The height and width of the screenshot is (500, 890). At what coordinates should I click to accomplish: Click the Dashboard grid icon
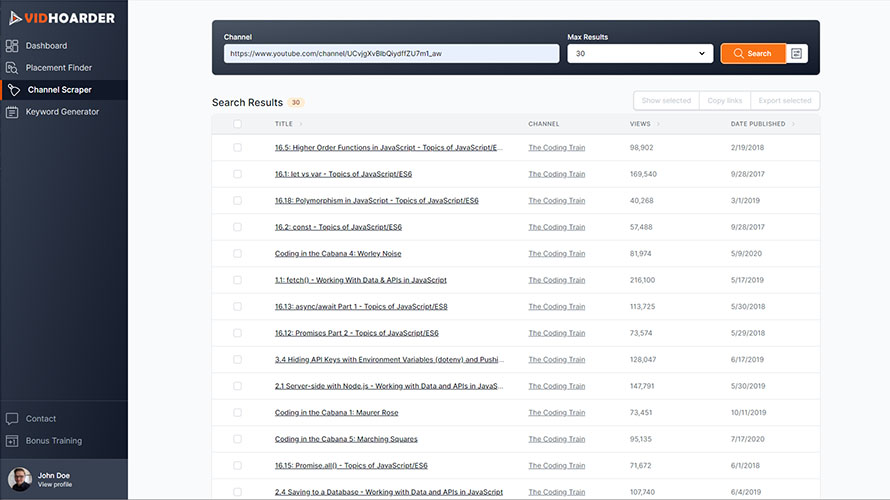12,46
